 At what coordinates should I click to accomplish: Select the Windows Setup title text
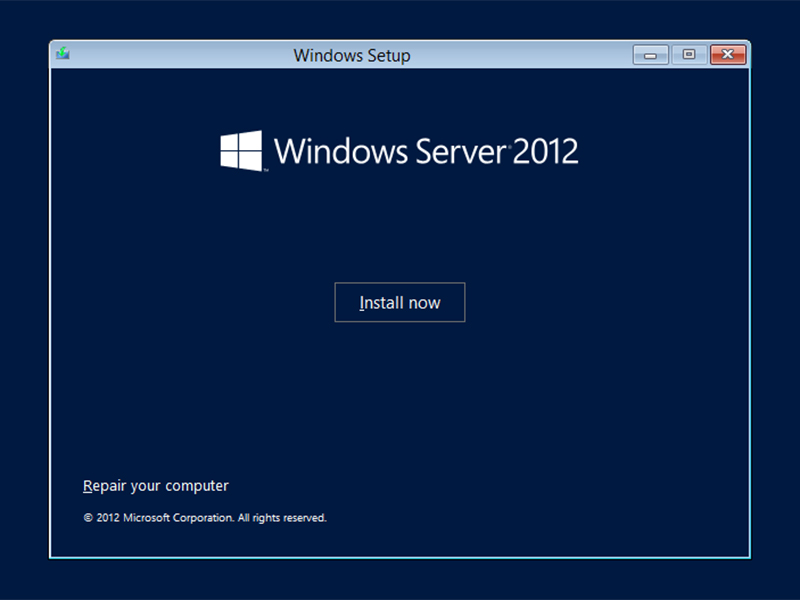click(x=352, y=55)
